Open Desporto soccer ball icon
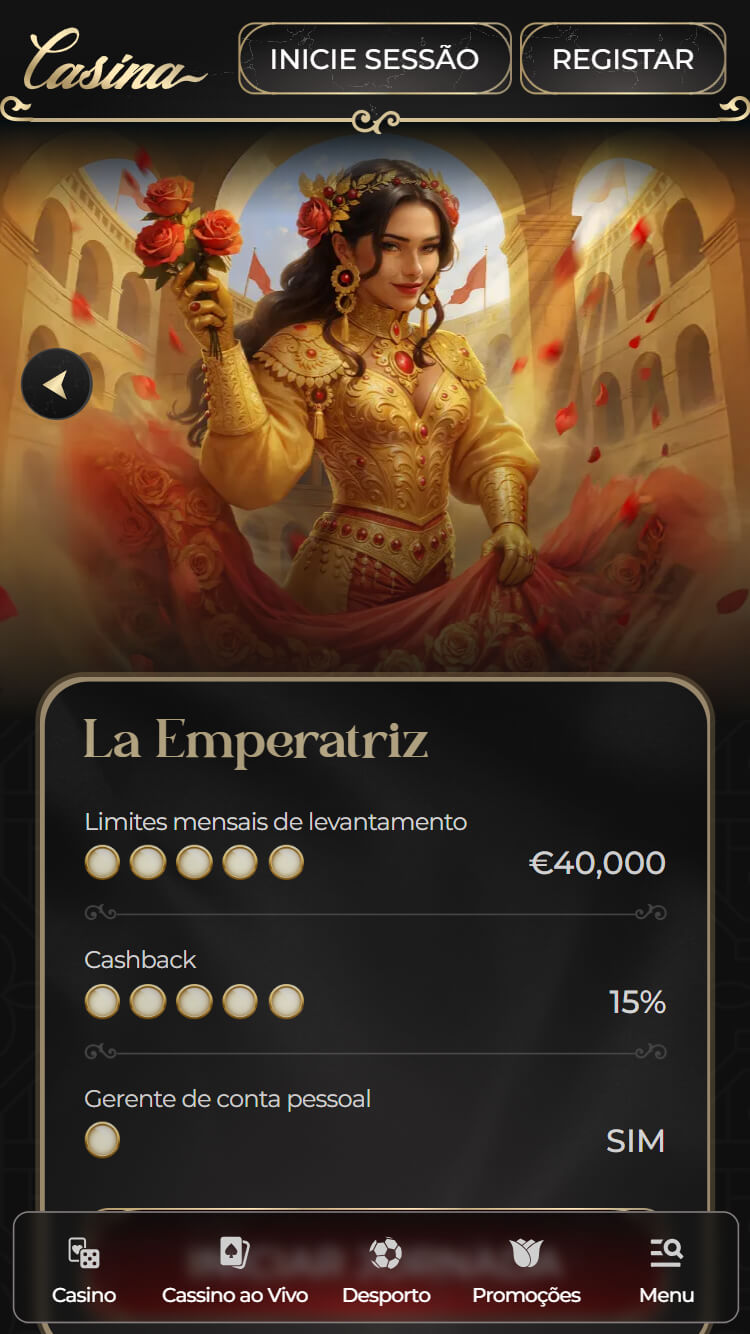750x1334 pixels. coord(386,1253)
